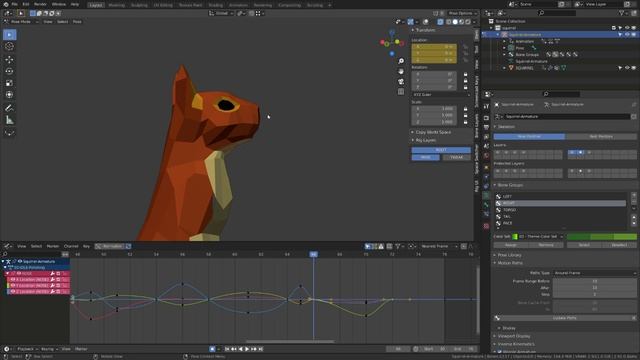Click the SQUIRREL mesh object icon
The image size is (640, 360).
click(511, 68)
